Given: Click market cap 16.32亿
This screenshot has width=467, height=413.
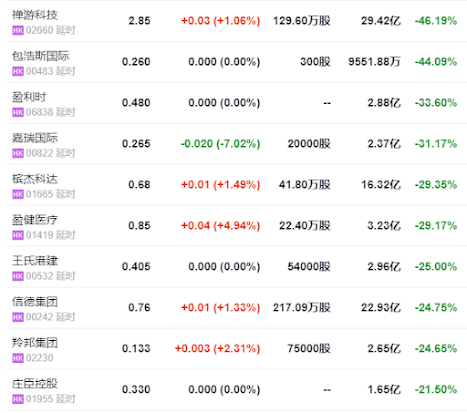Looking at the screenshot, I should pyautogui.click(x=381, y=185).
